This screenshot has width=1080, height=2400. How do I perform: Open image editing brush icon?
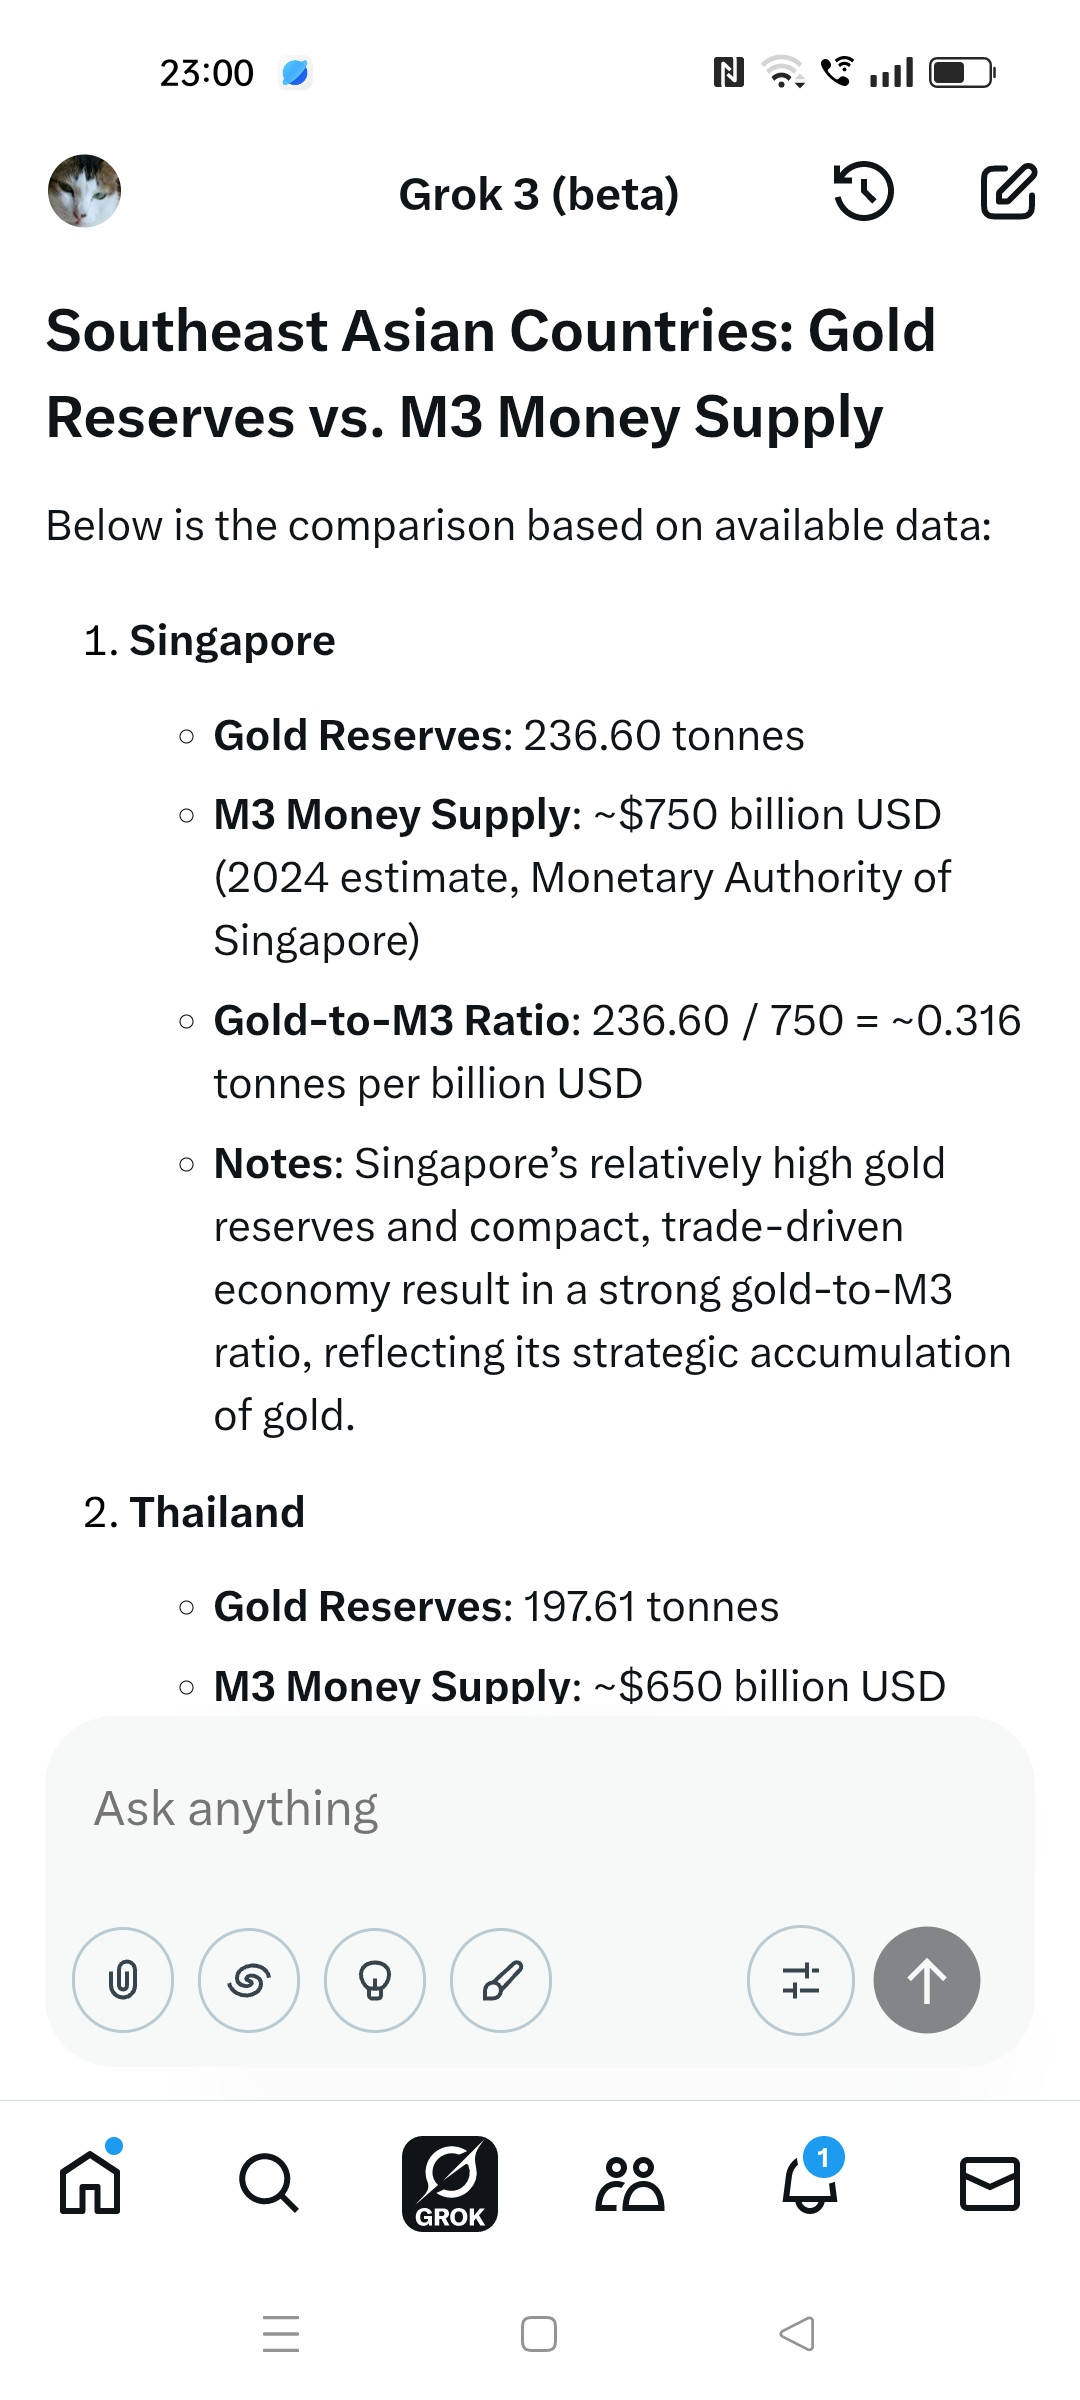(501, 1980)
